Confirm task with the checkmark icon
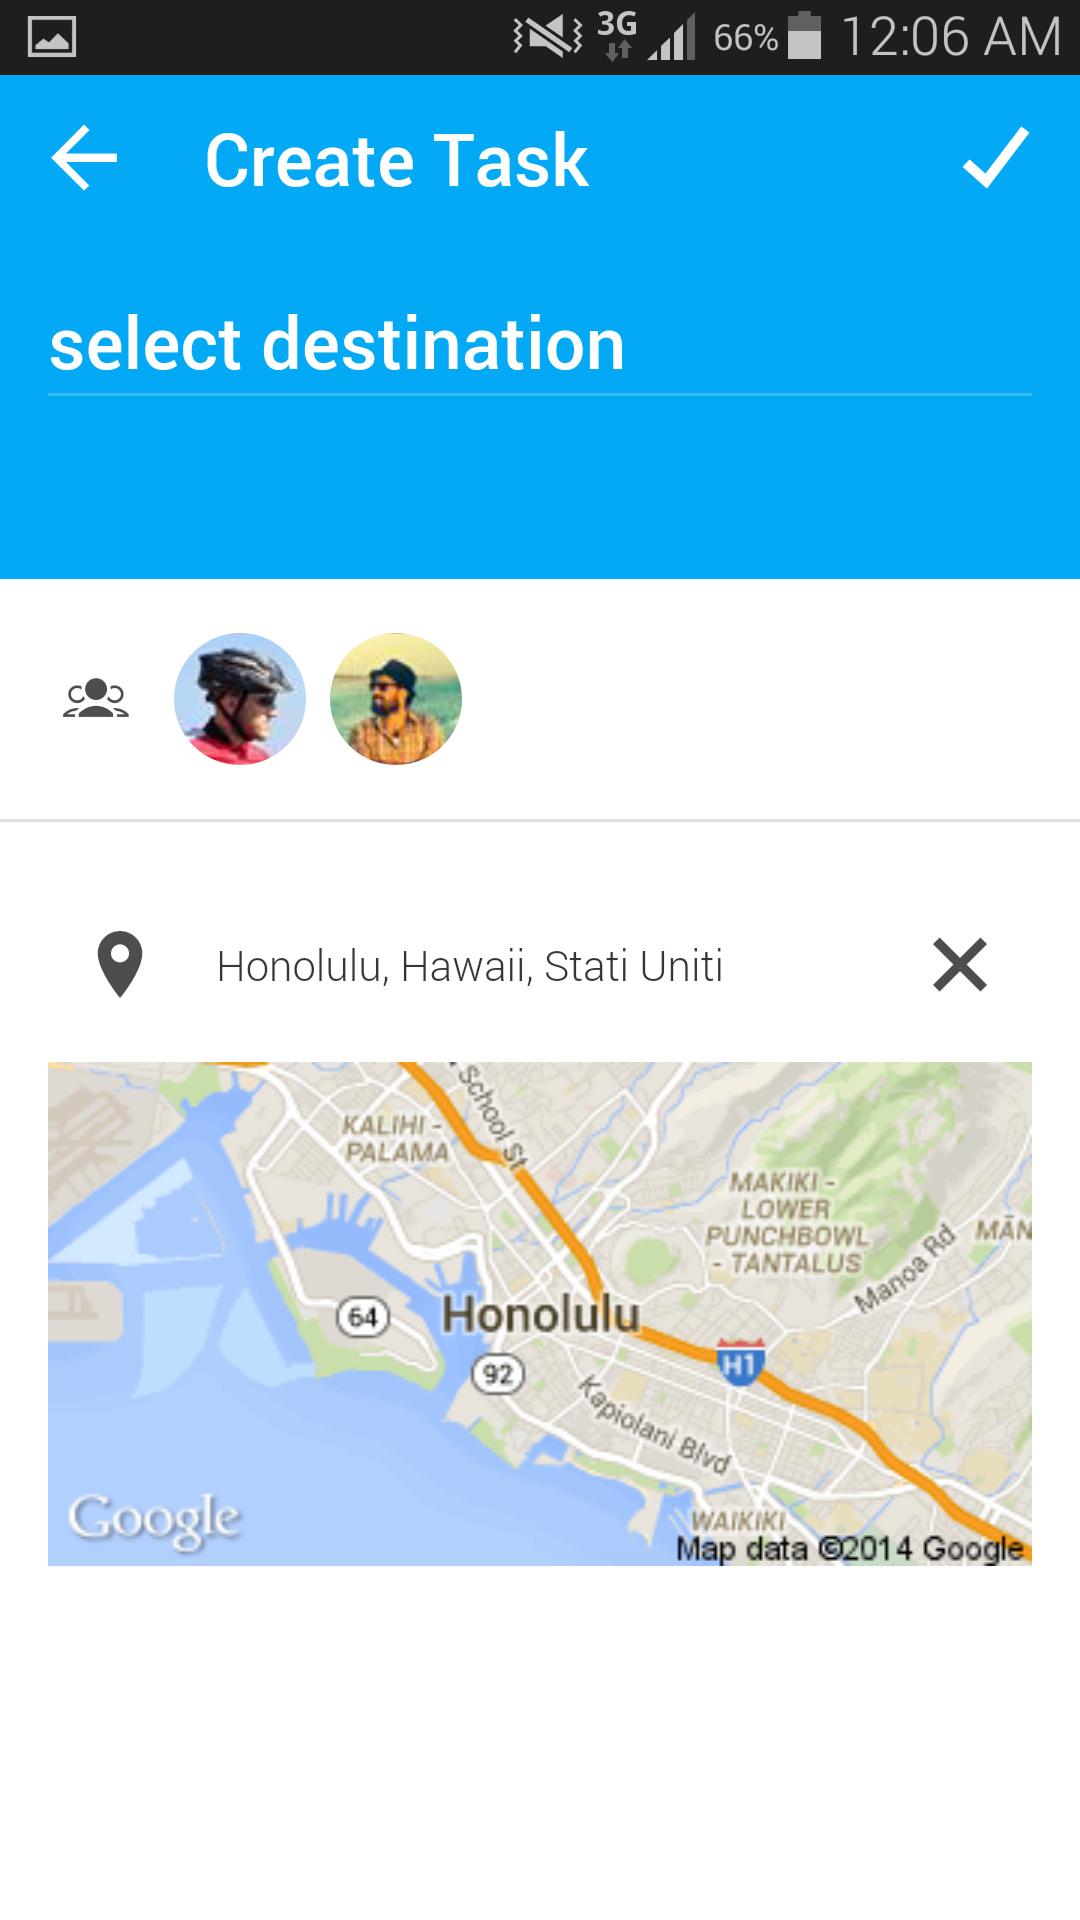 (x=996, y=158)
